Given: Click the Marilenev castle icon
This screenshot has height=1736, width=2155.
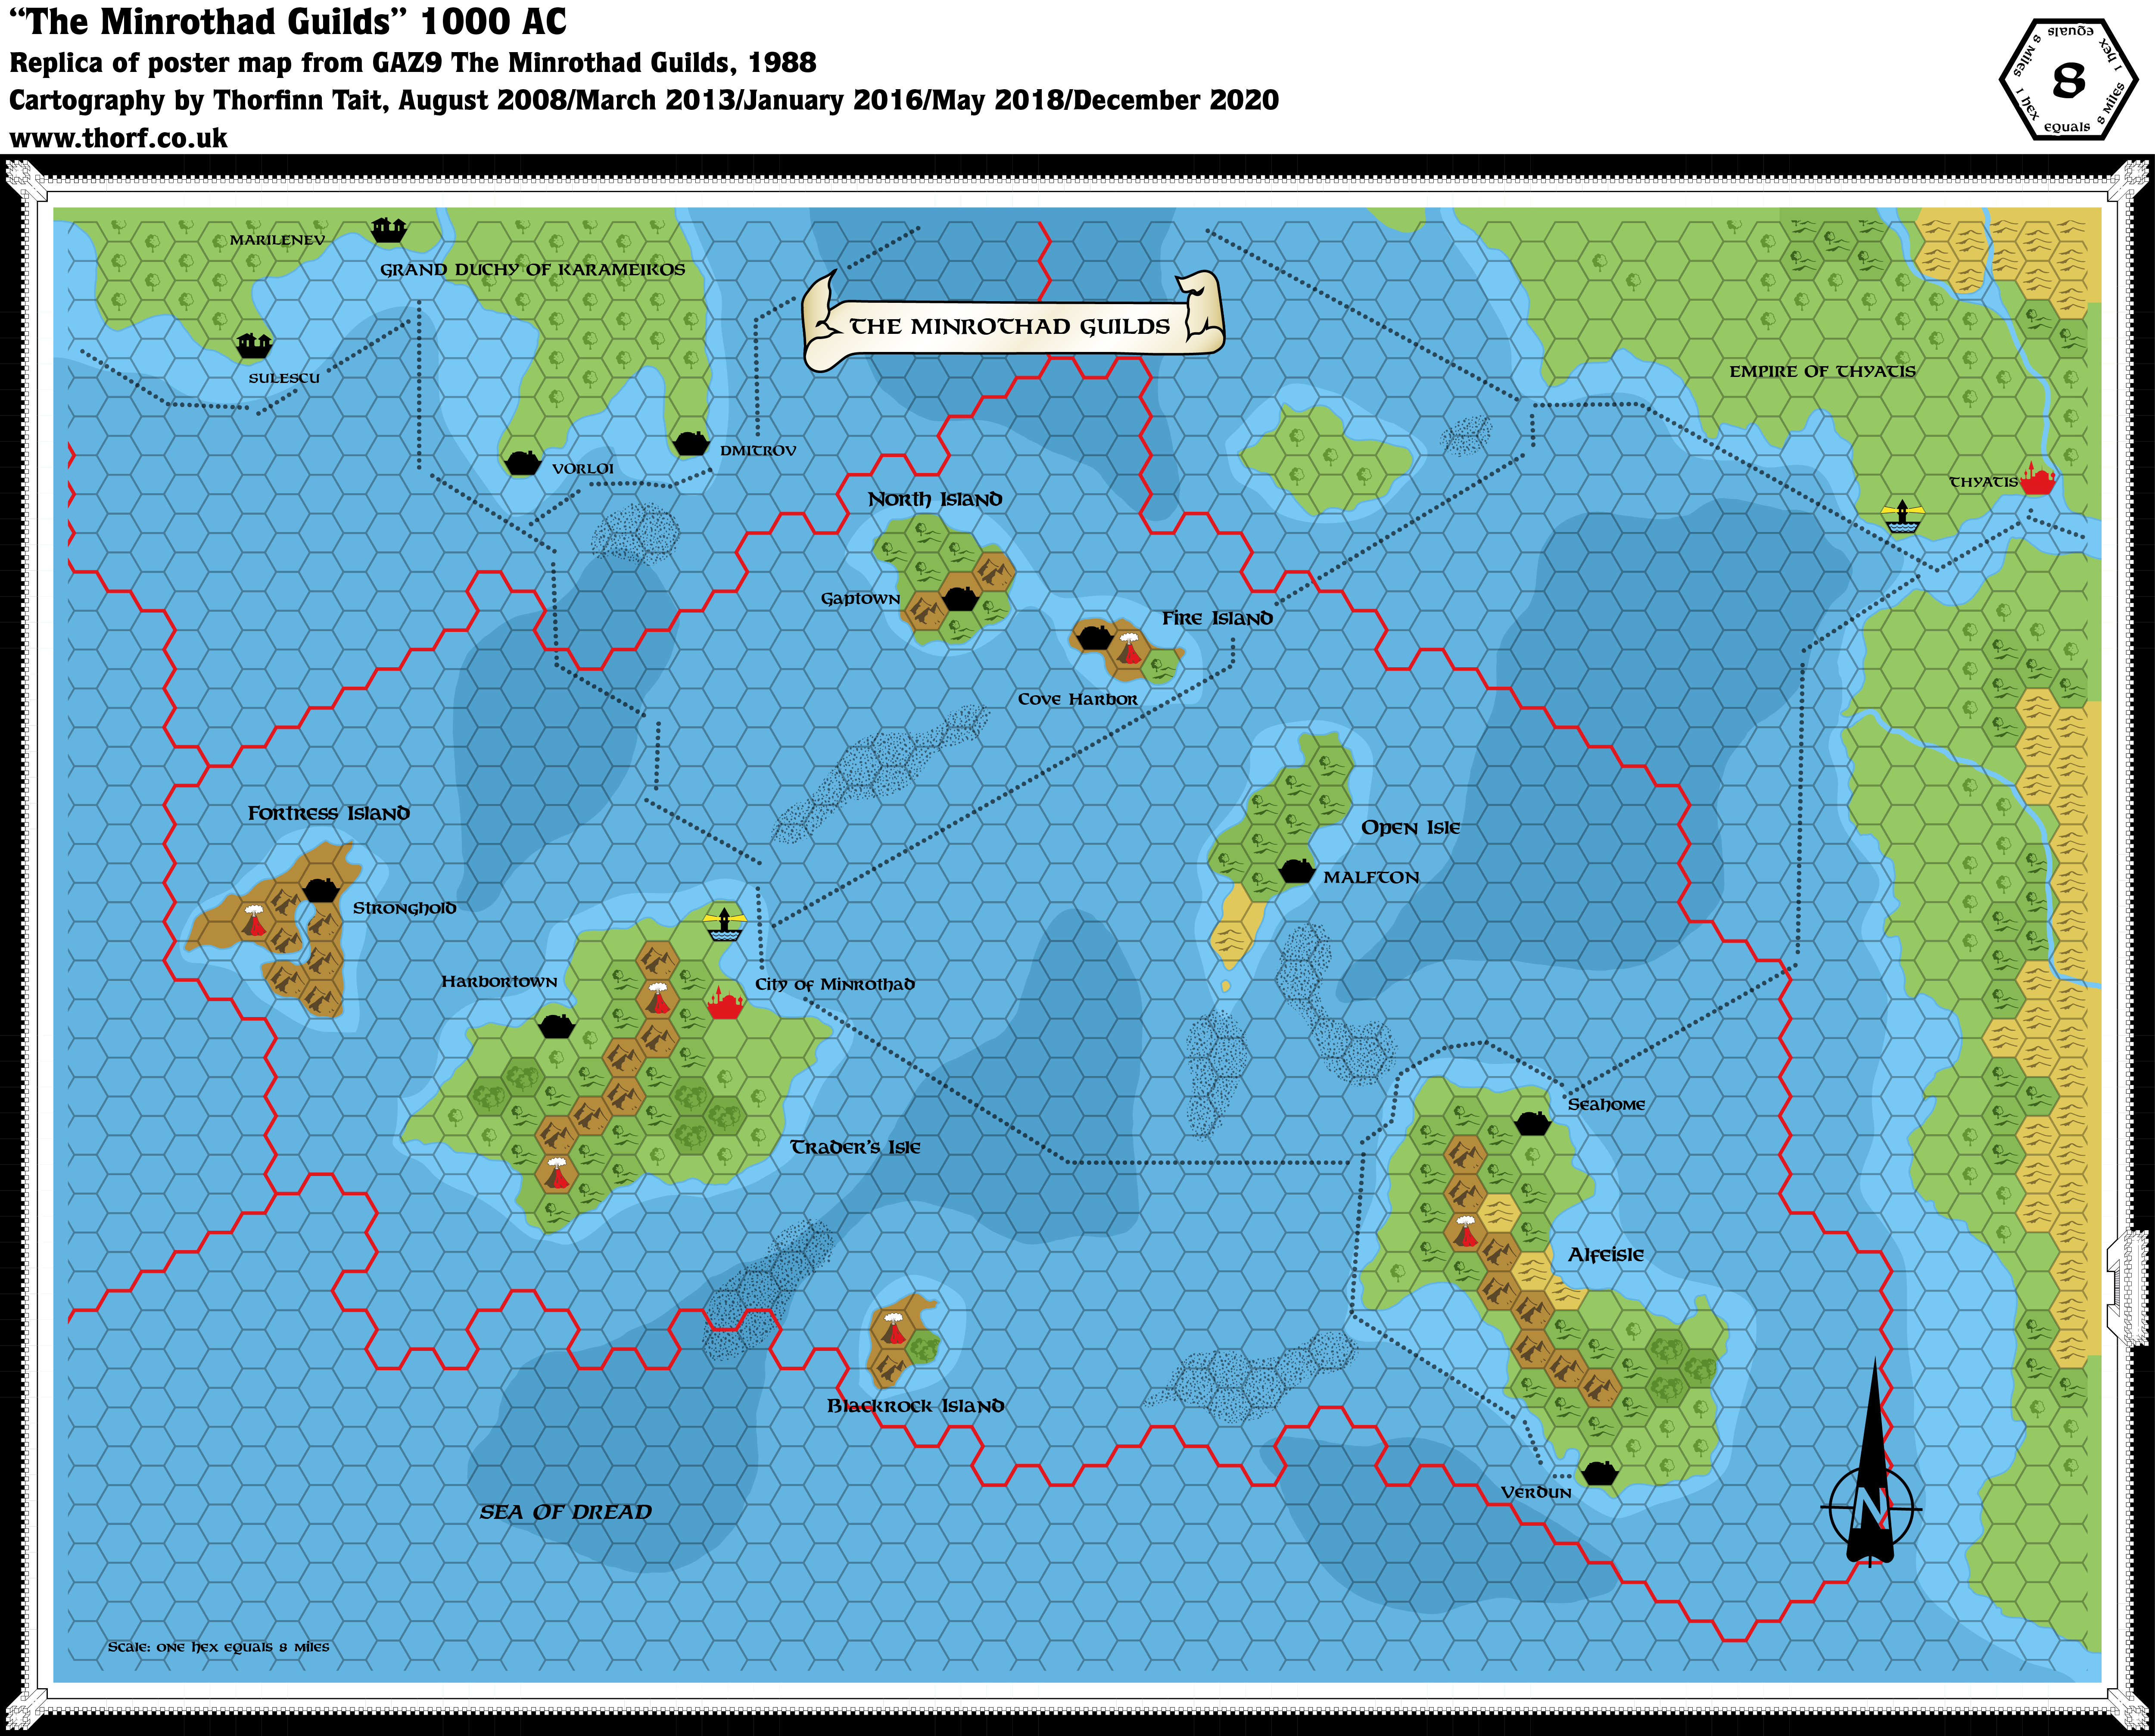Looking at the screenshot, I should pos(388,230).
